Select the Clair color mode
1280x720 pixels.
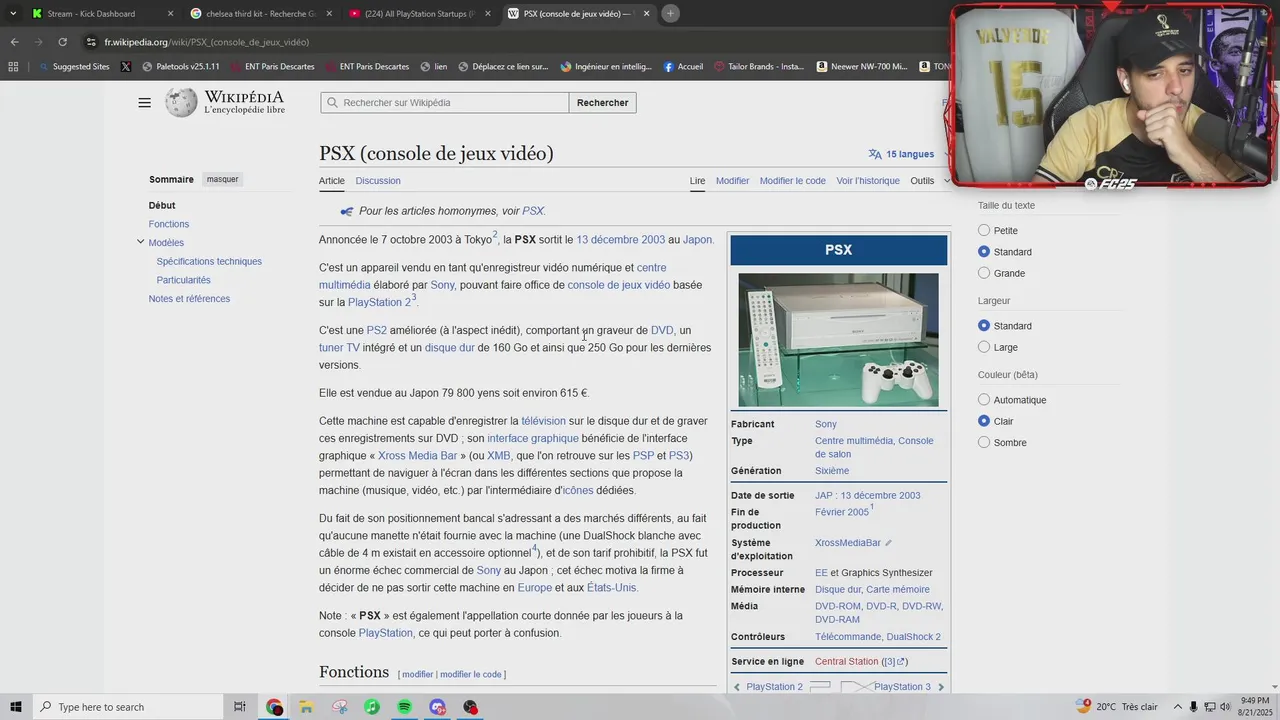pyautogui.click(x=984, y=421)
